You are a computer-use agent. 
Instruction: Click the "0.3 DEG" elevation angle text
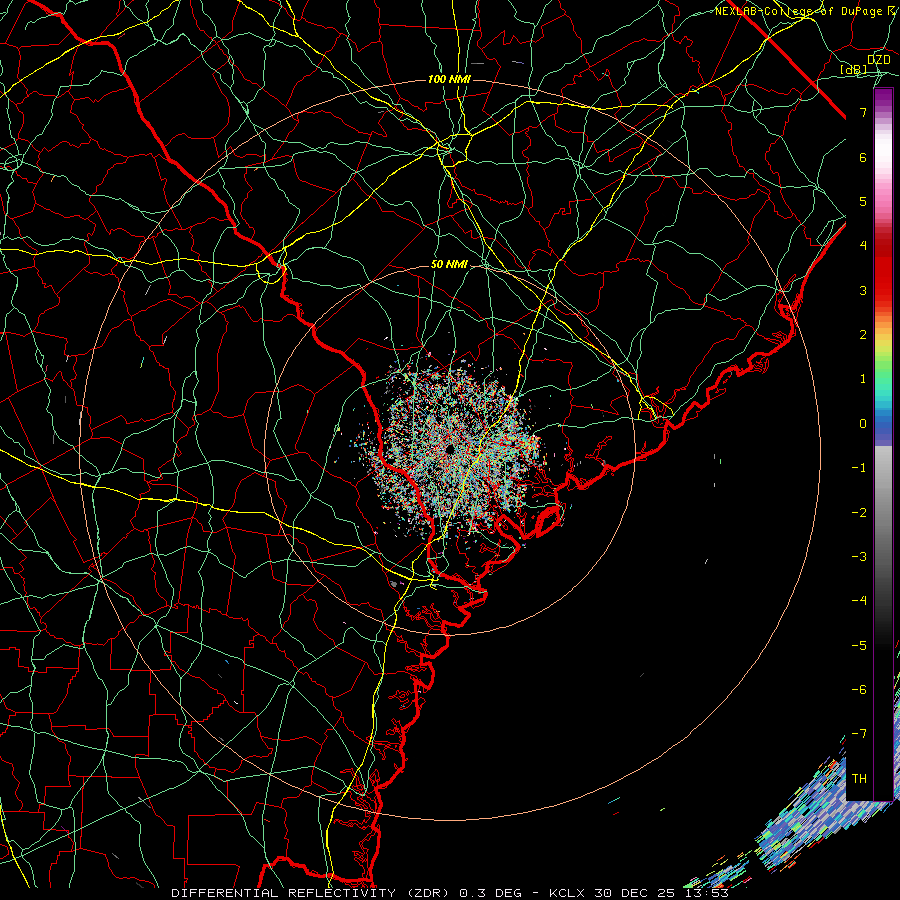pyautogui.click(x=491, y=893)
